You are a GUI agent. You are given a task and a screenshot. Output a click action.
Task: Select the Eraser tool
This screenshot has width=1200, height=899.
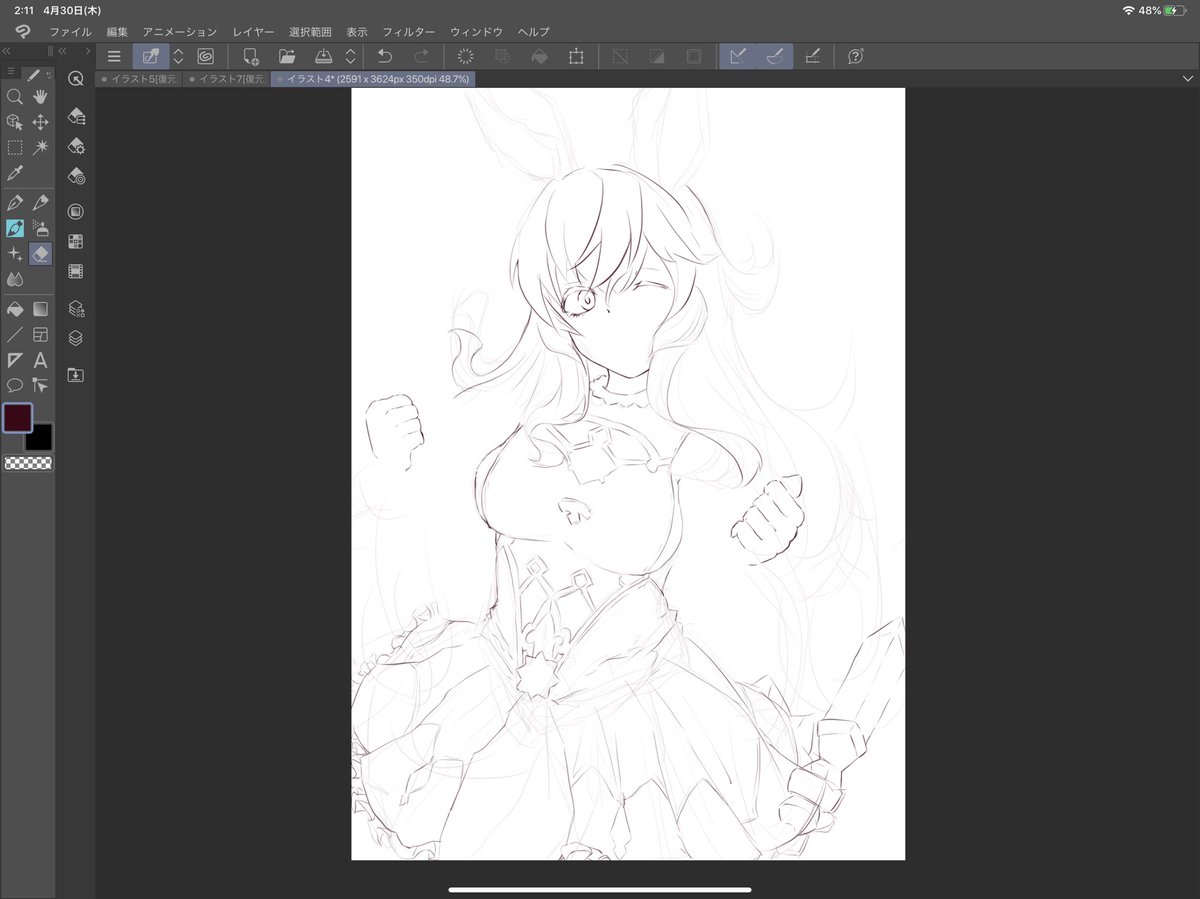pyautogui.click(x=40, y=255)
